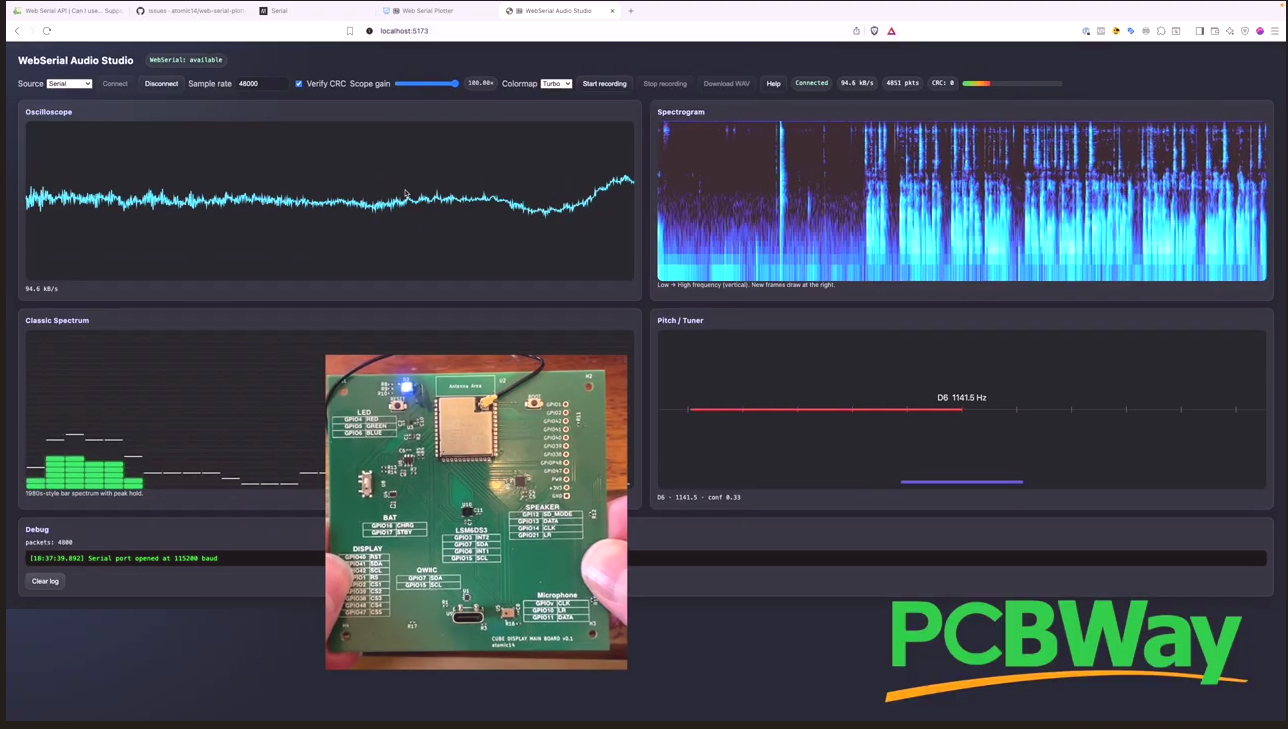Toggle the browser sidebar panel icon

pyautogui.click(x=1200, y=31)
